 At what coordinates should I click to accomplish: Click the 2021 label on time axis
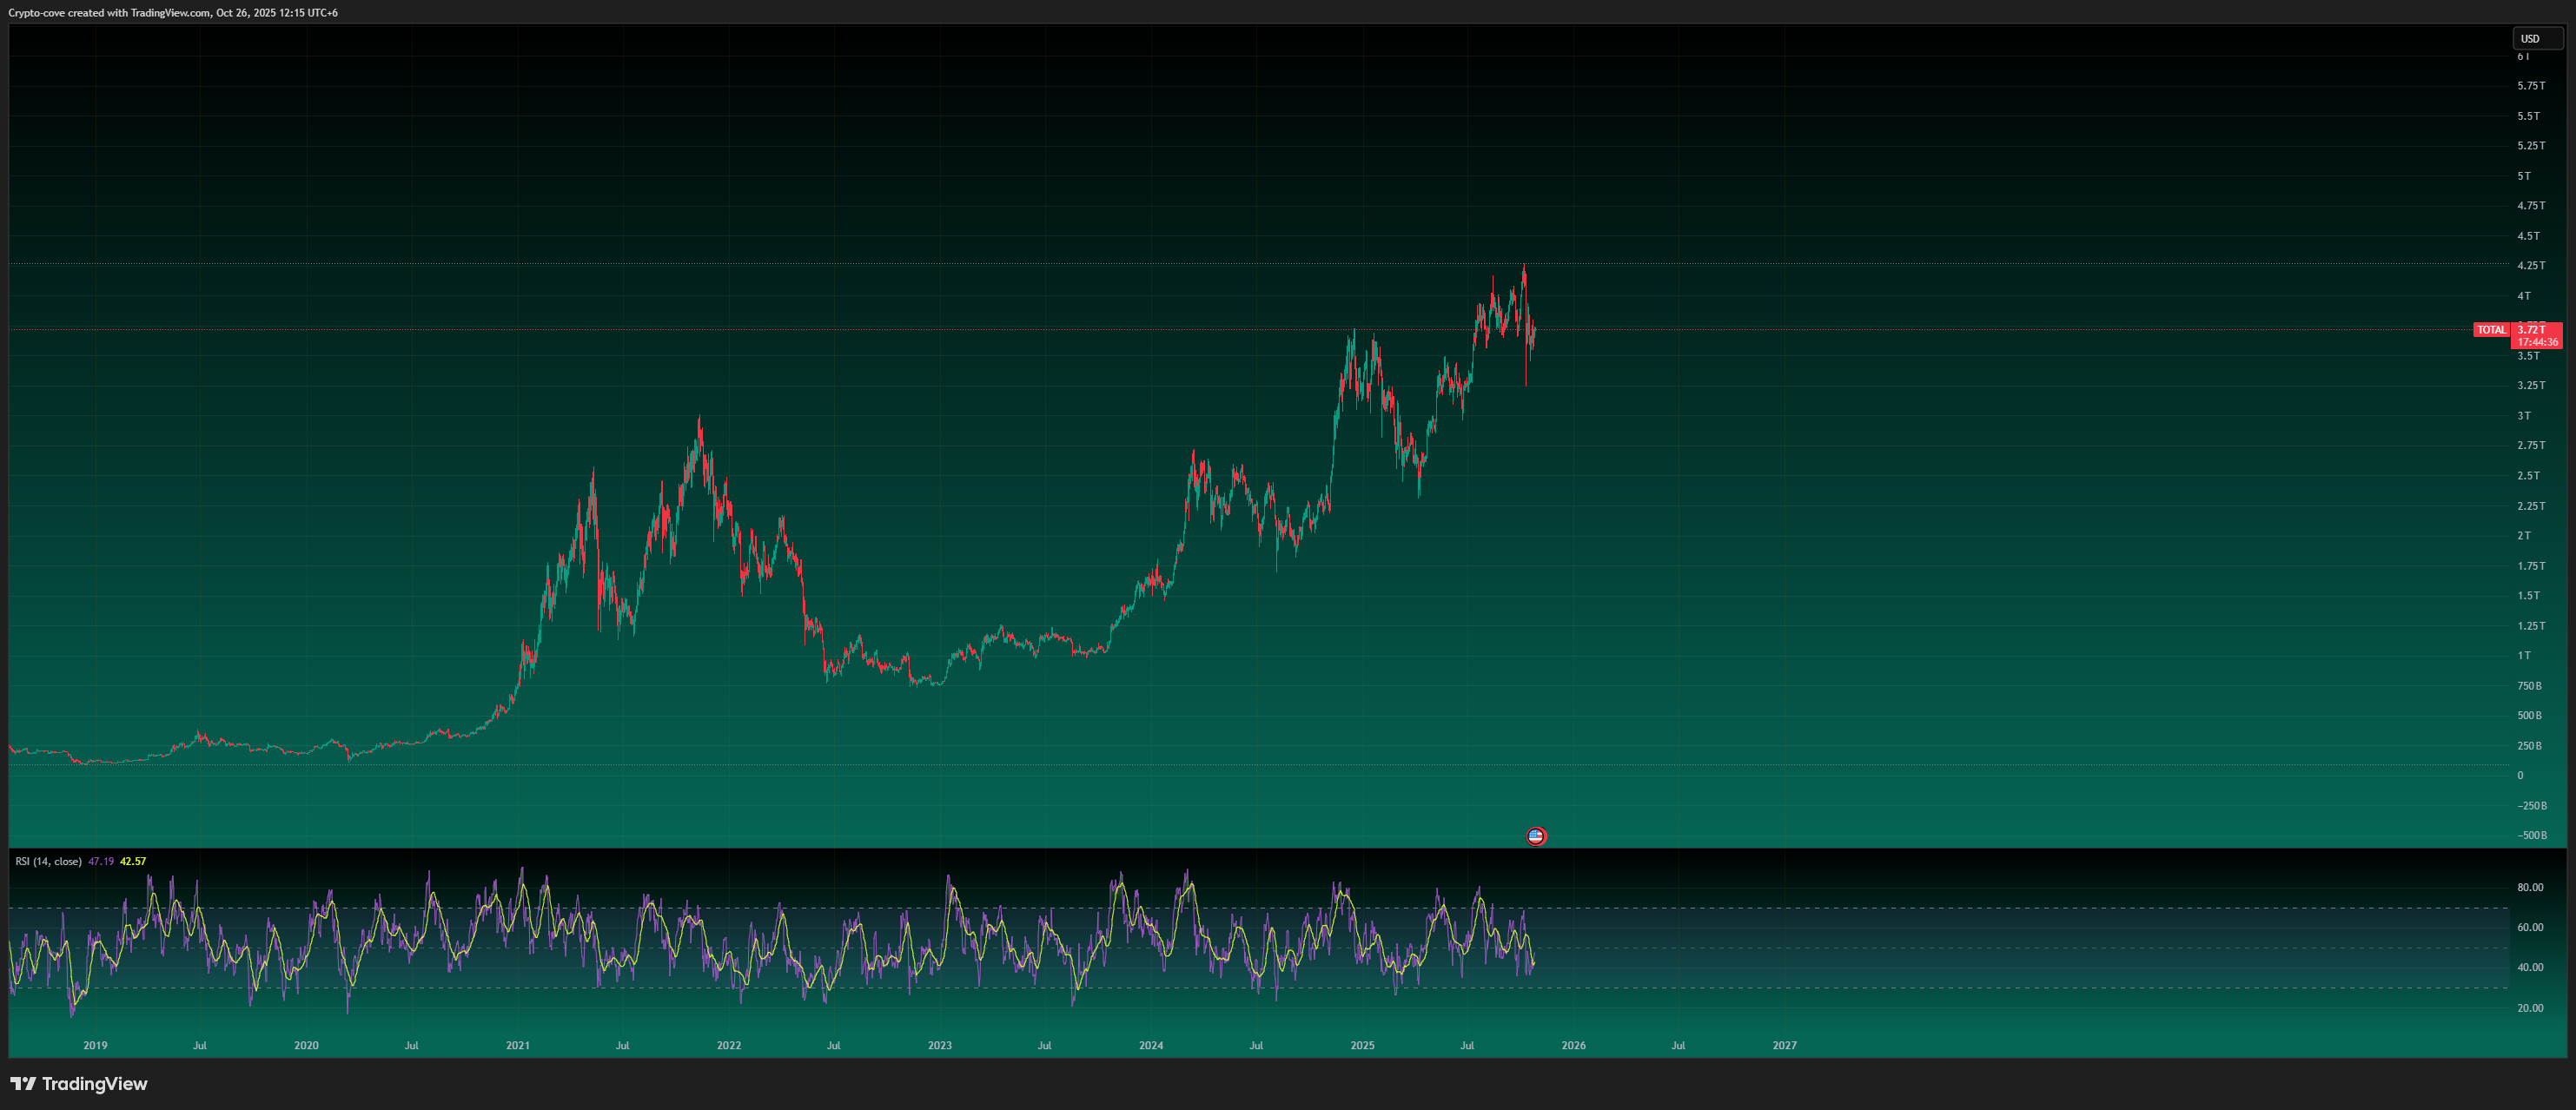tap(518, 1045)
